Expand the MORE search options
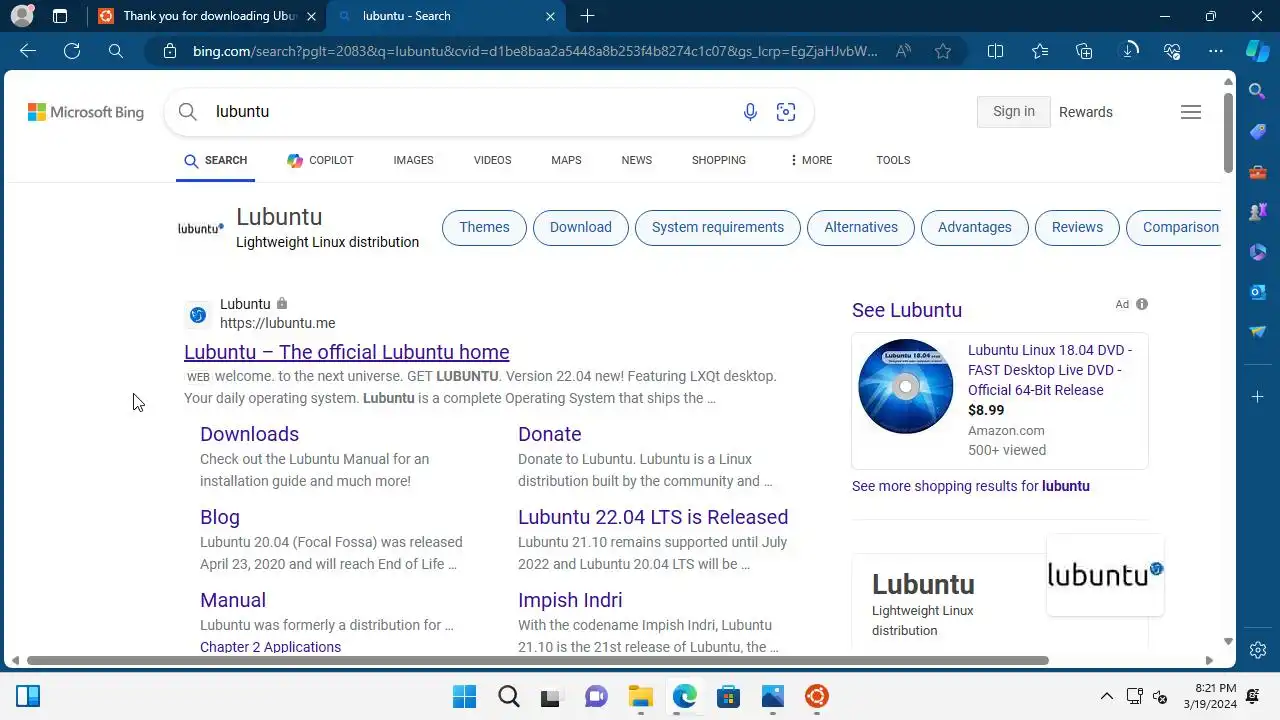 (x=810, y=160)
